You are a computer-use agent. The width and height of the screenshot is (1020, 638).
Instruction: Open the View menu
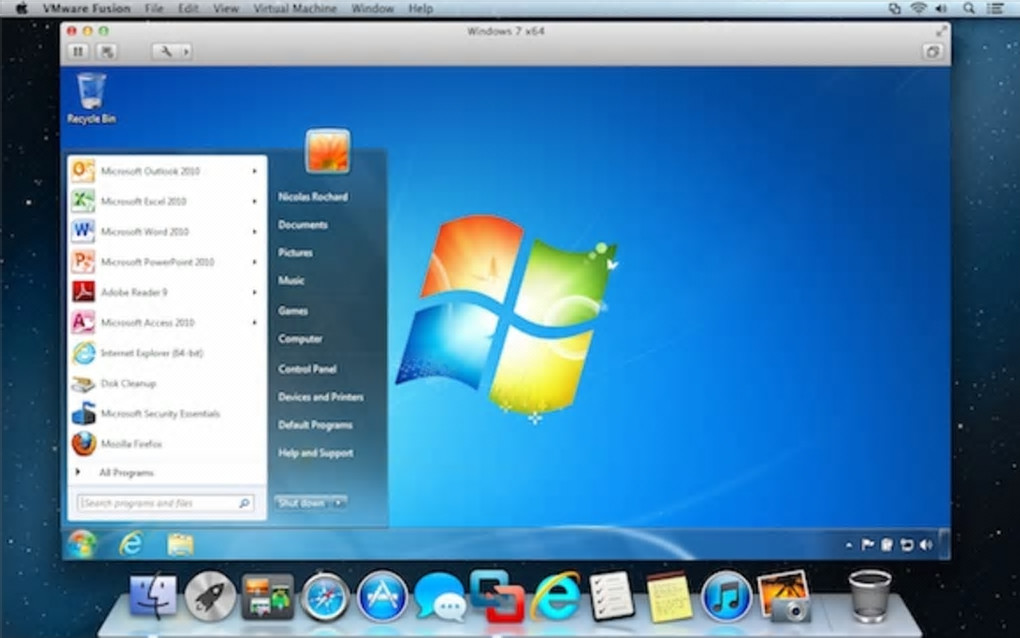pos(226,8)
